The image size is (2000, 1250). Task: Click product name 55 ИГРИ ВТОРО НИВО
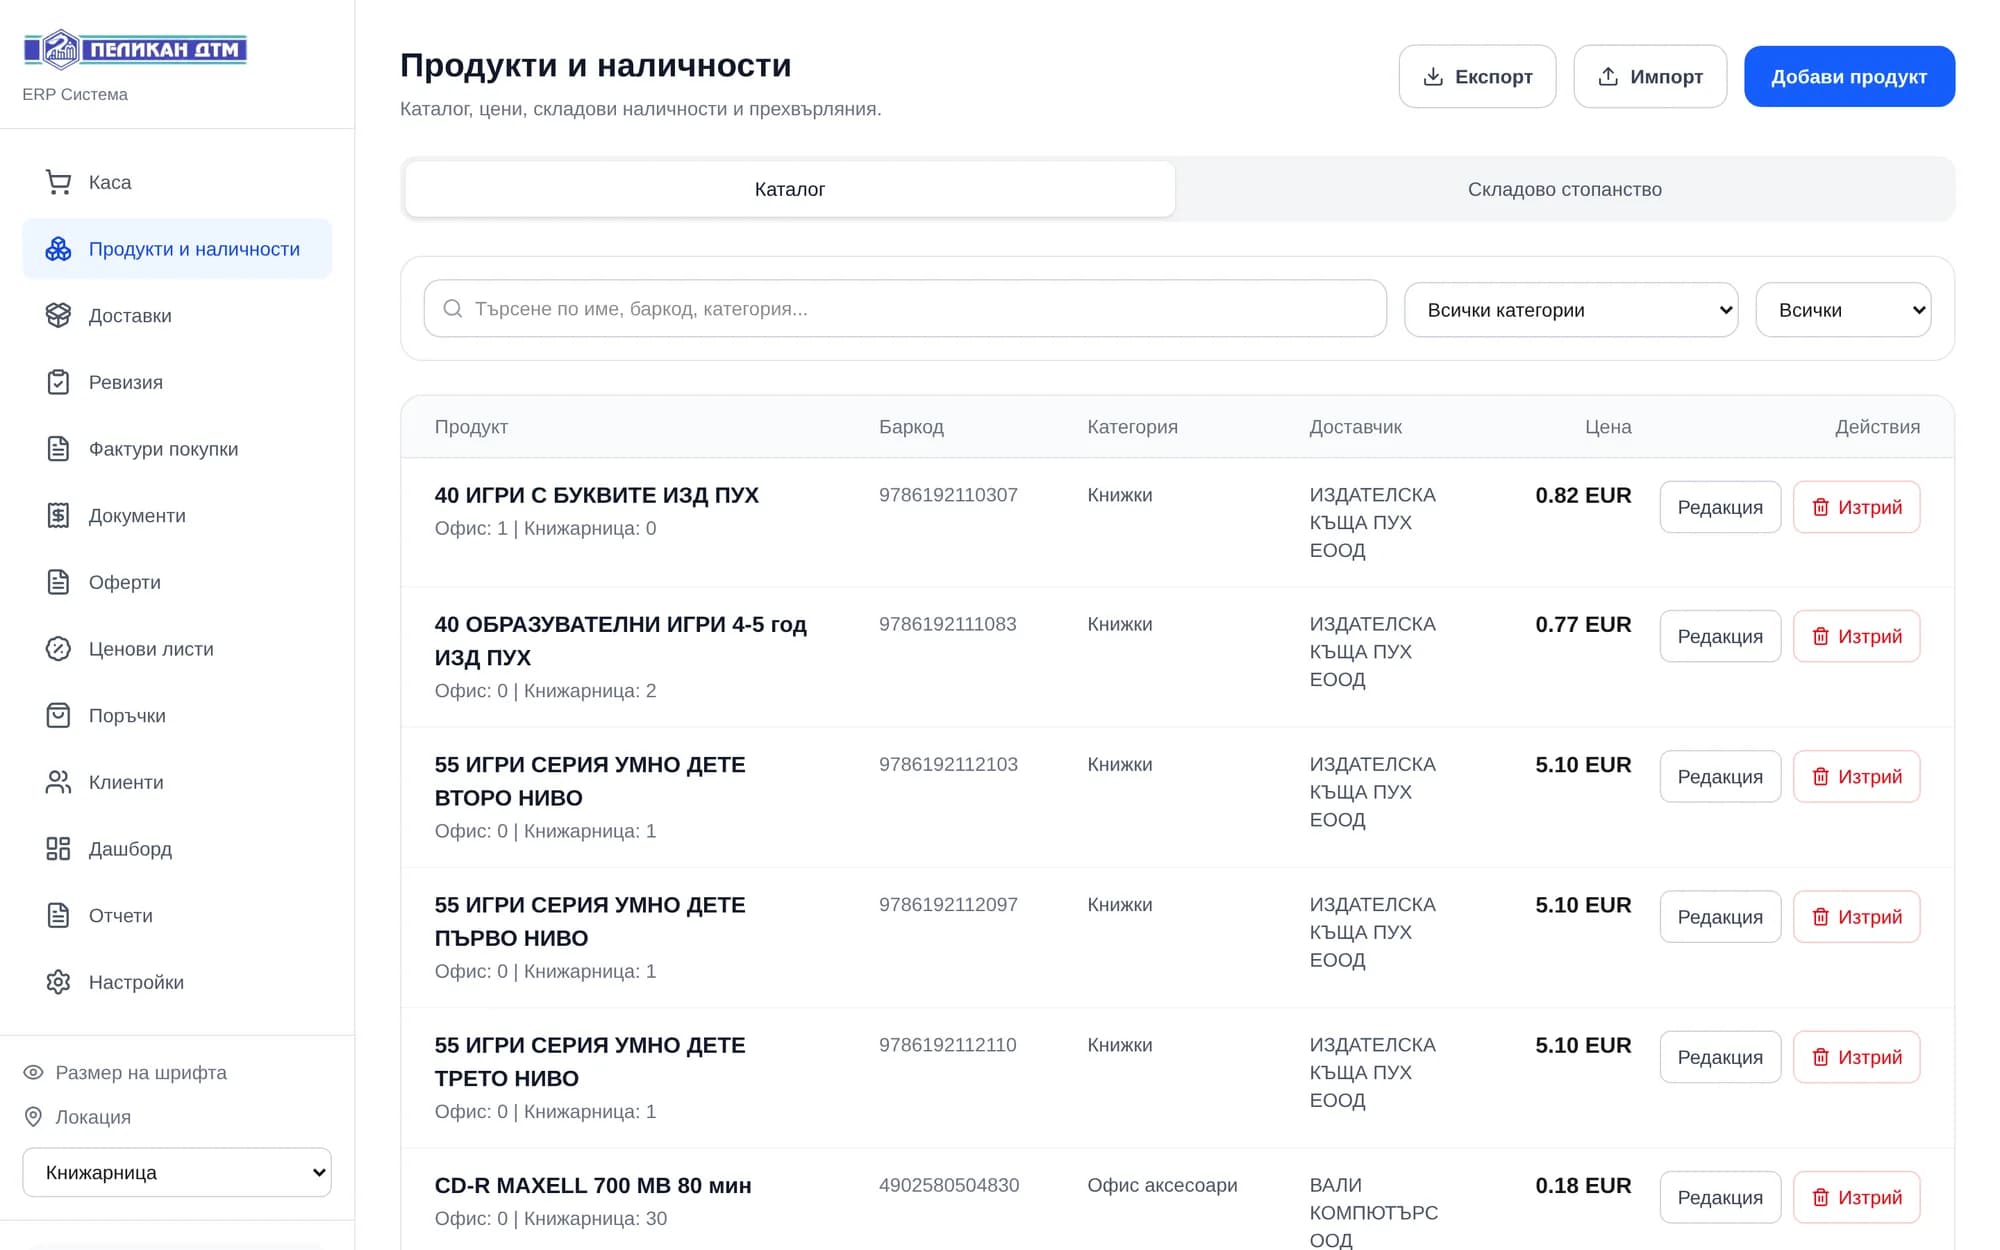590,781
